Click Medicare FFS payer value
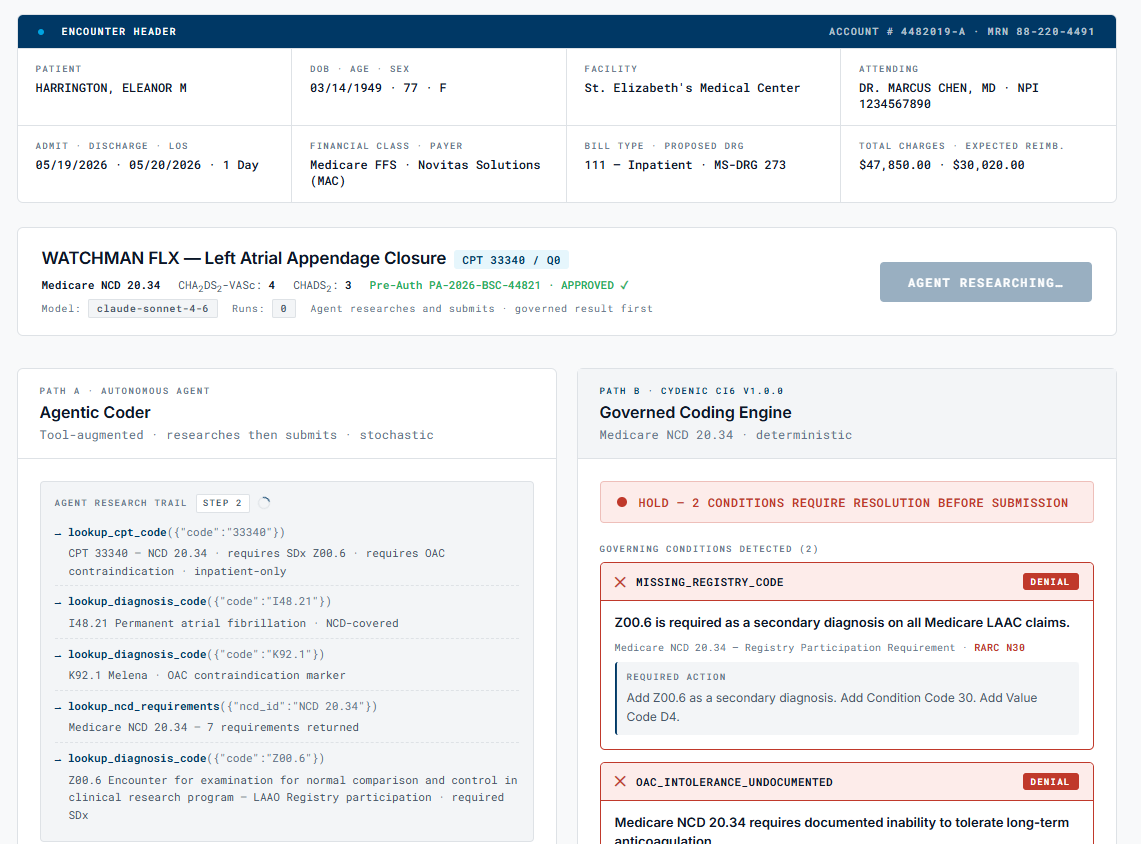The image size is (1141, 844). 353,165
